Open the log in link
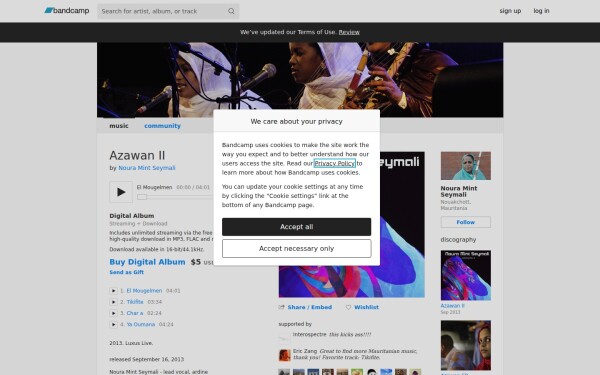Screen dimensions: 600x375 pos(541,11)
